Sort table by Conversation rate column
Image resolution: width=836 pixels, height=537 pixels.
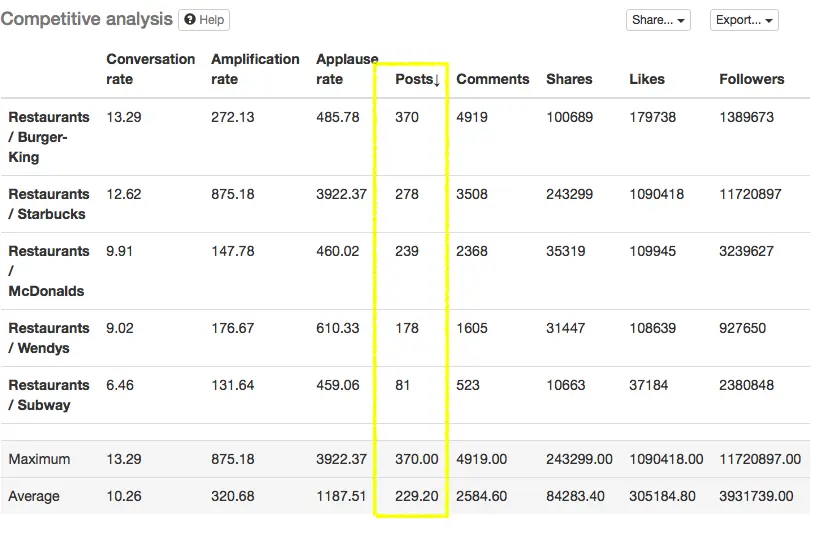point(150,69)
